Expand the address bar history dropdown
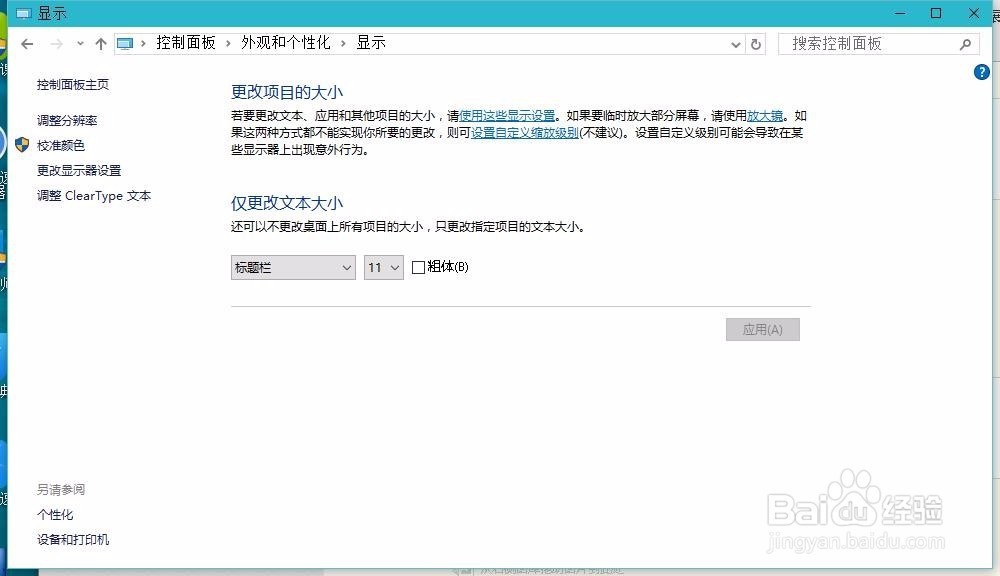Viewport: 1000px width, 576px height. (x=736, y=44)
